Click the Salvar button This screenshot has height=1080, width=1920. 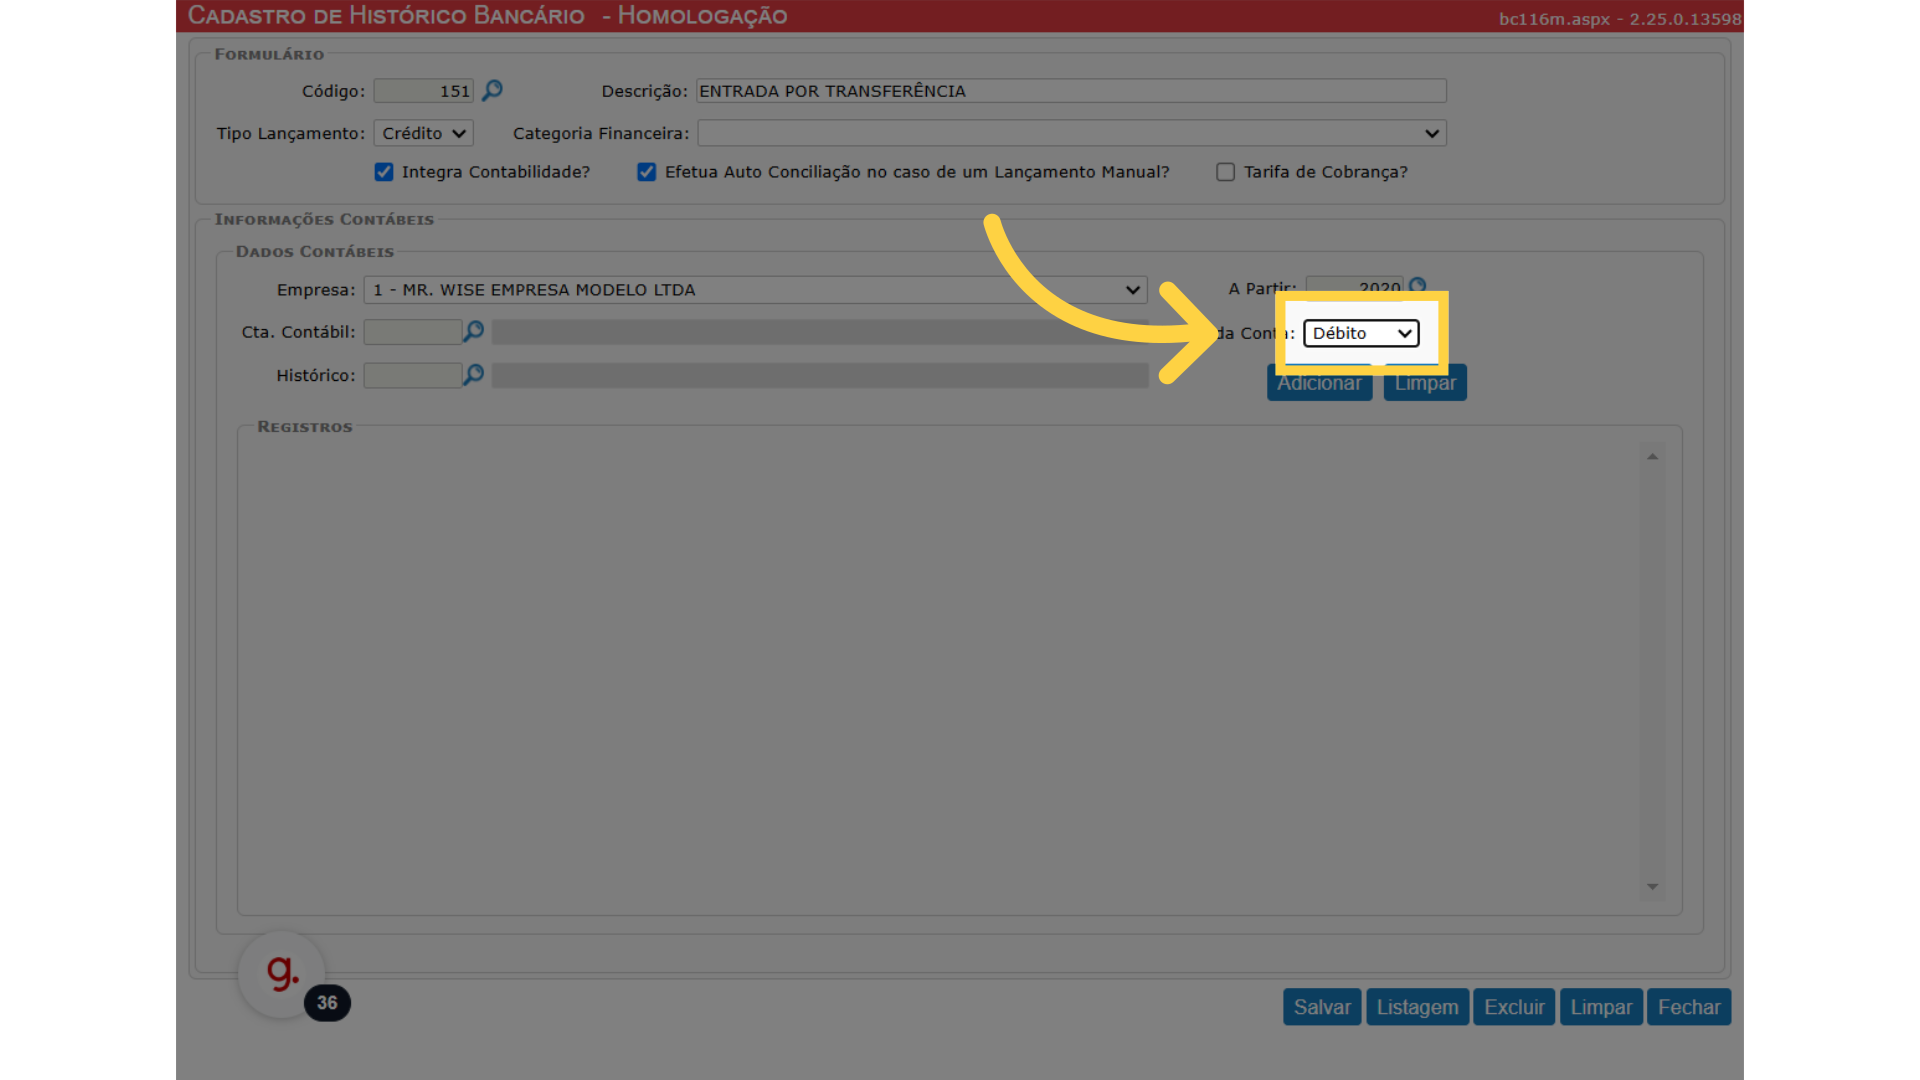tap(1321, 1007)
